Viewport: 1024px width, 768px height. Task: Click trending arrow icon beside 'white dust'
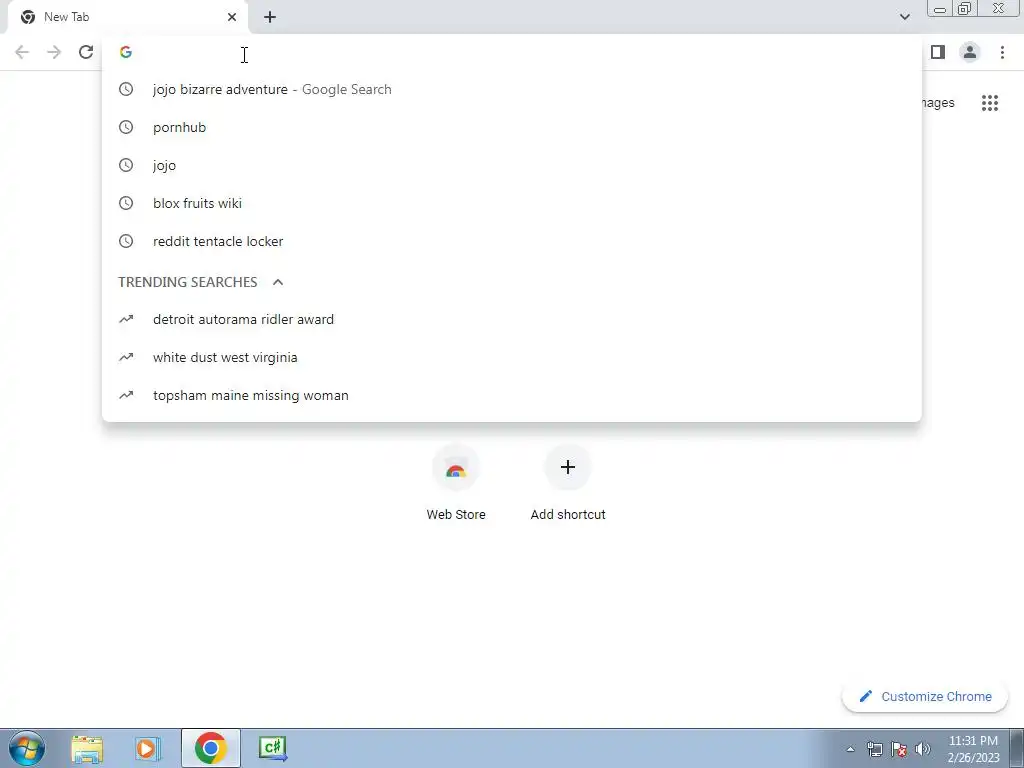[x=126, y=357]
